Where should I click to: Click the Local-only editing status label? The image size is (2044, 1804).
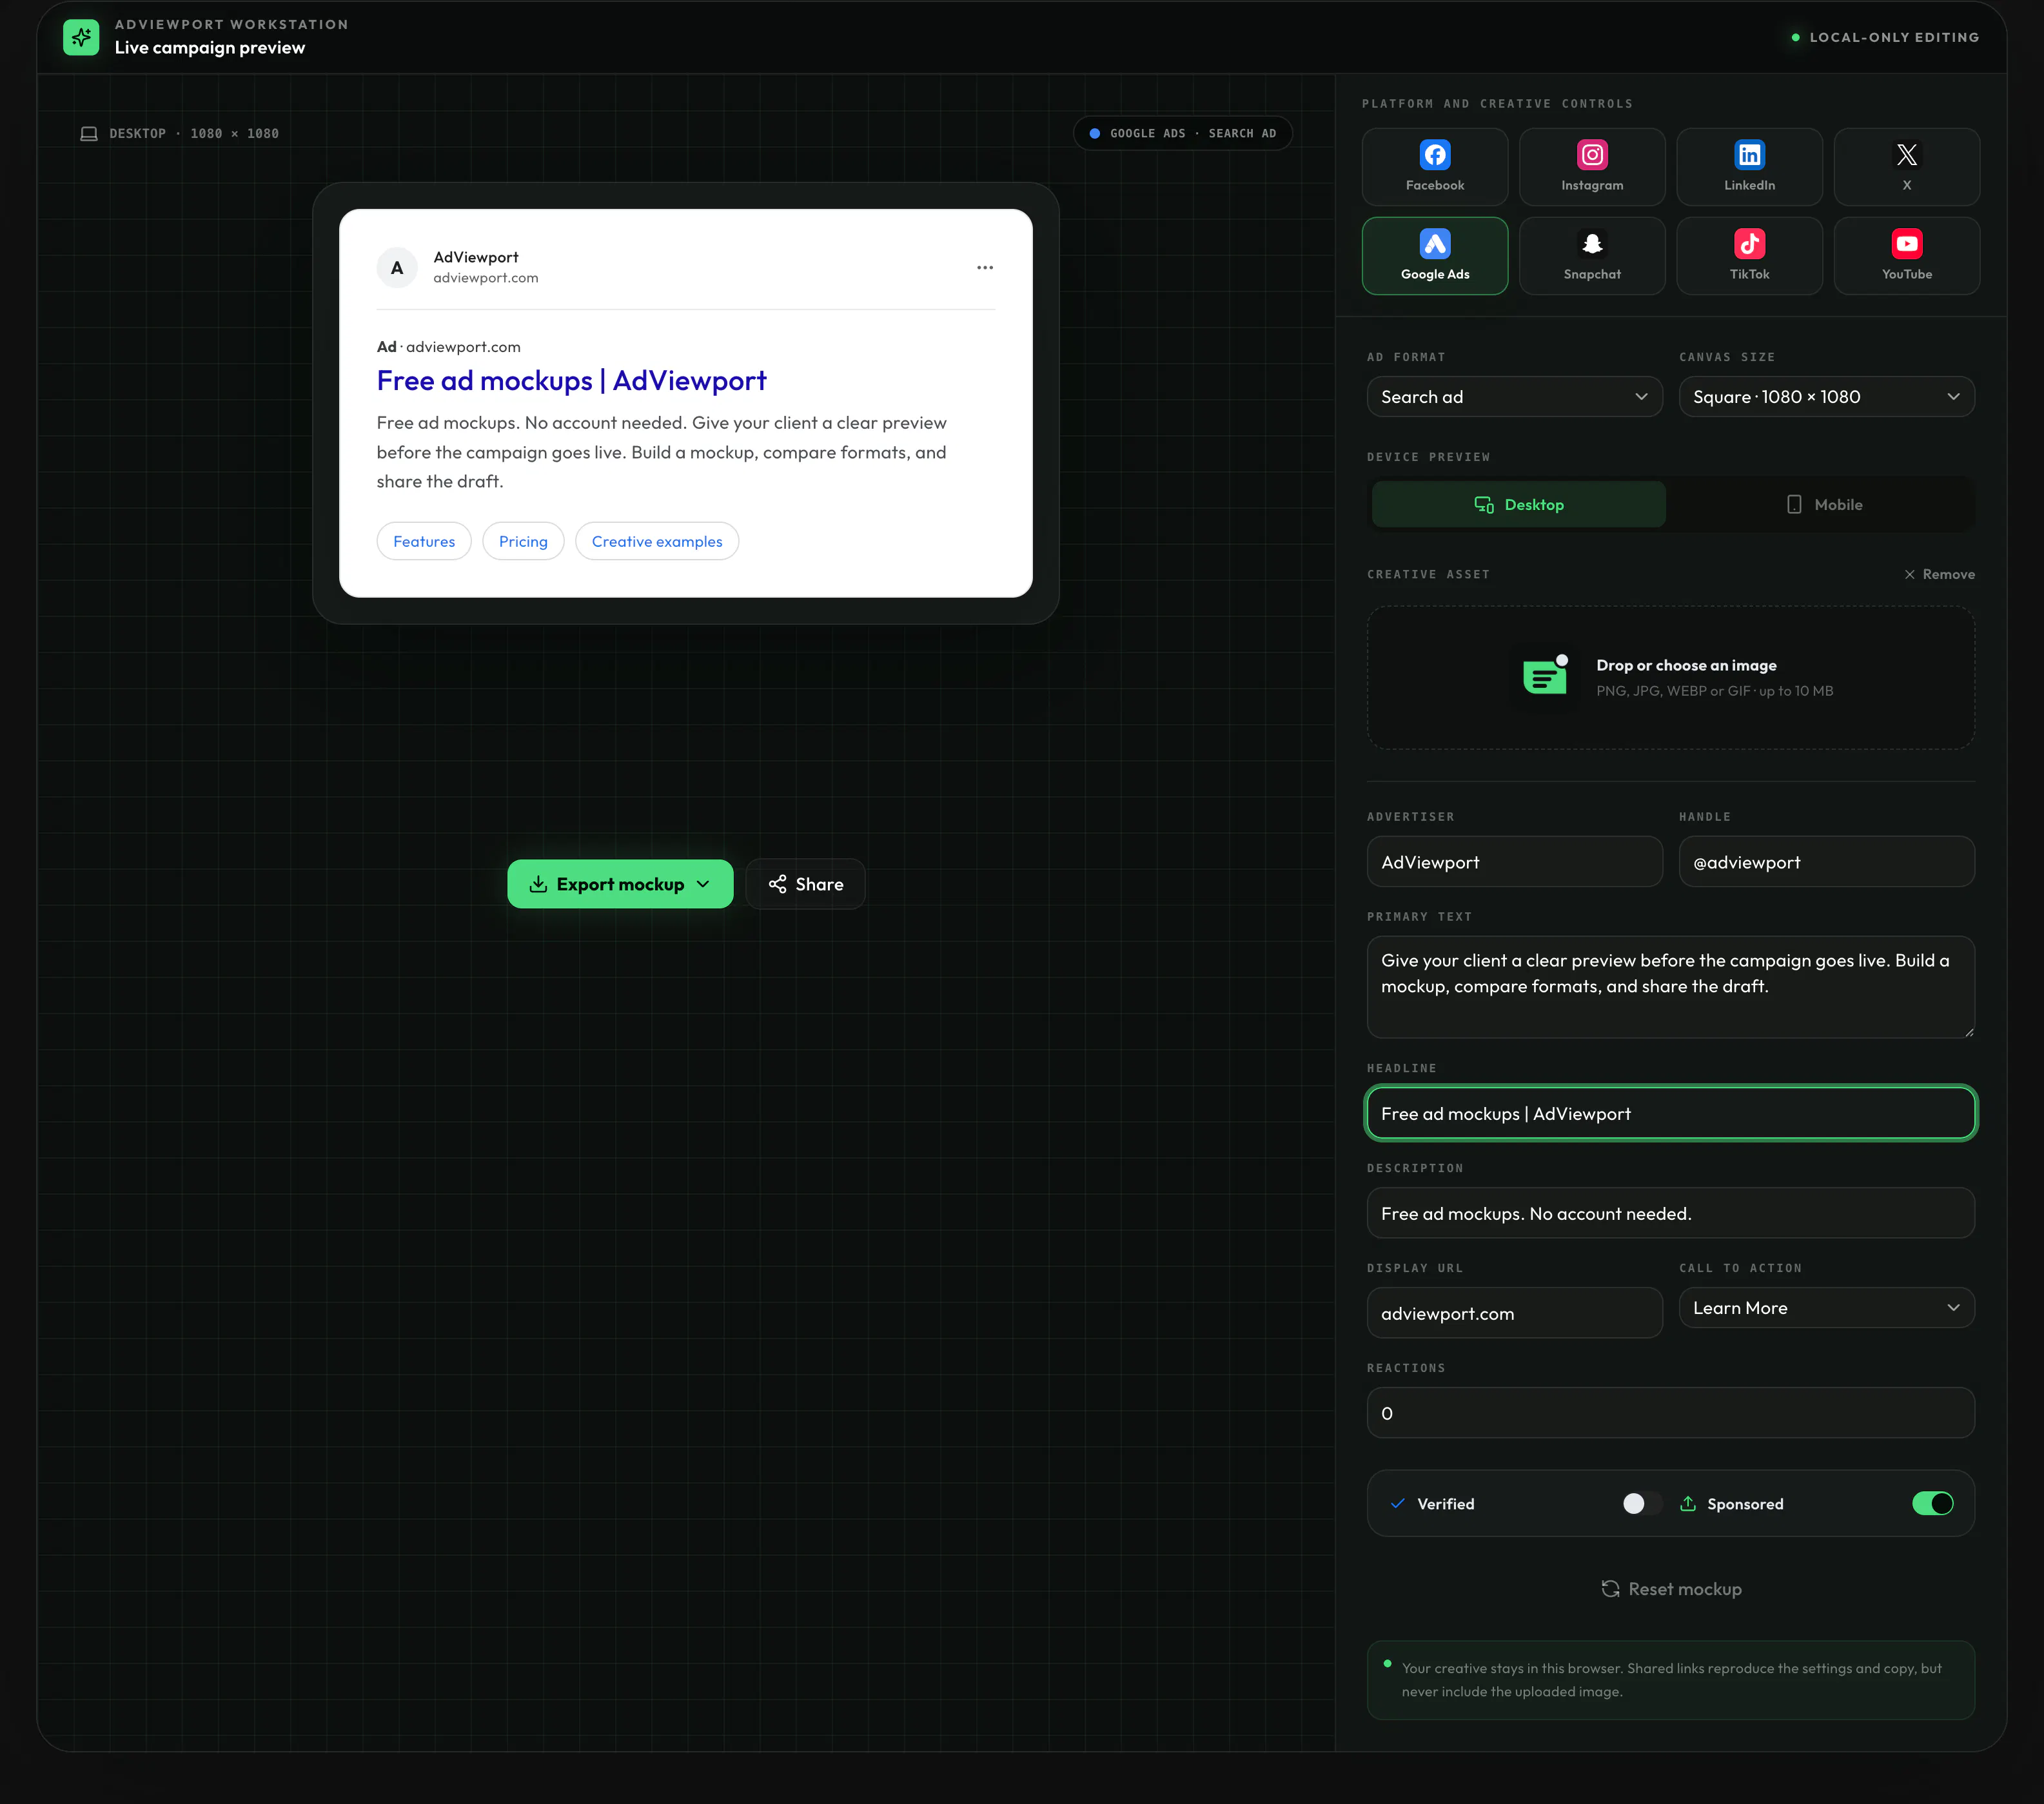[x=1885, y=37]
